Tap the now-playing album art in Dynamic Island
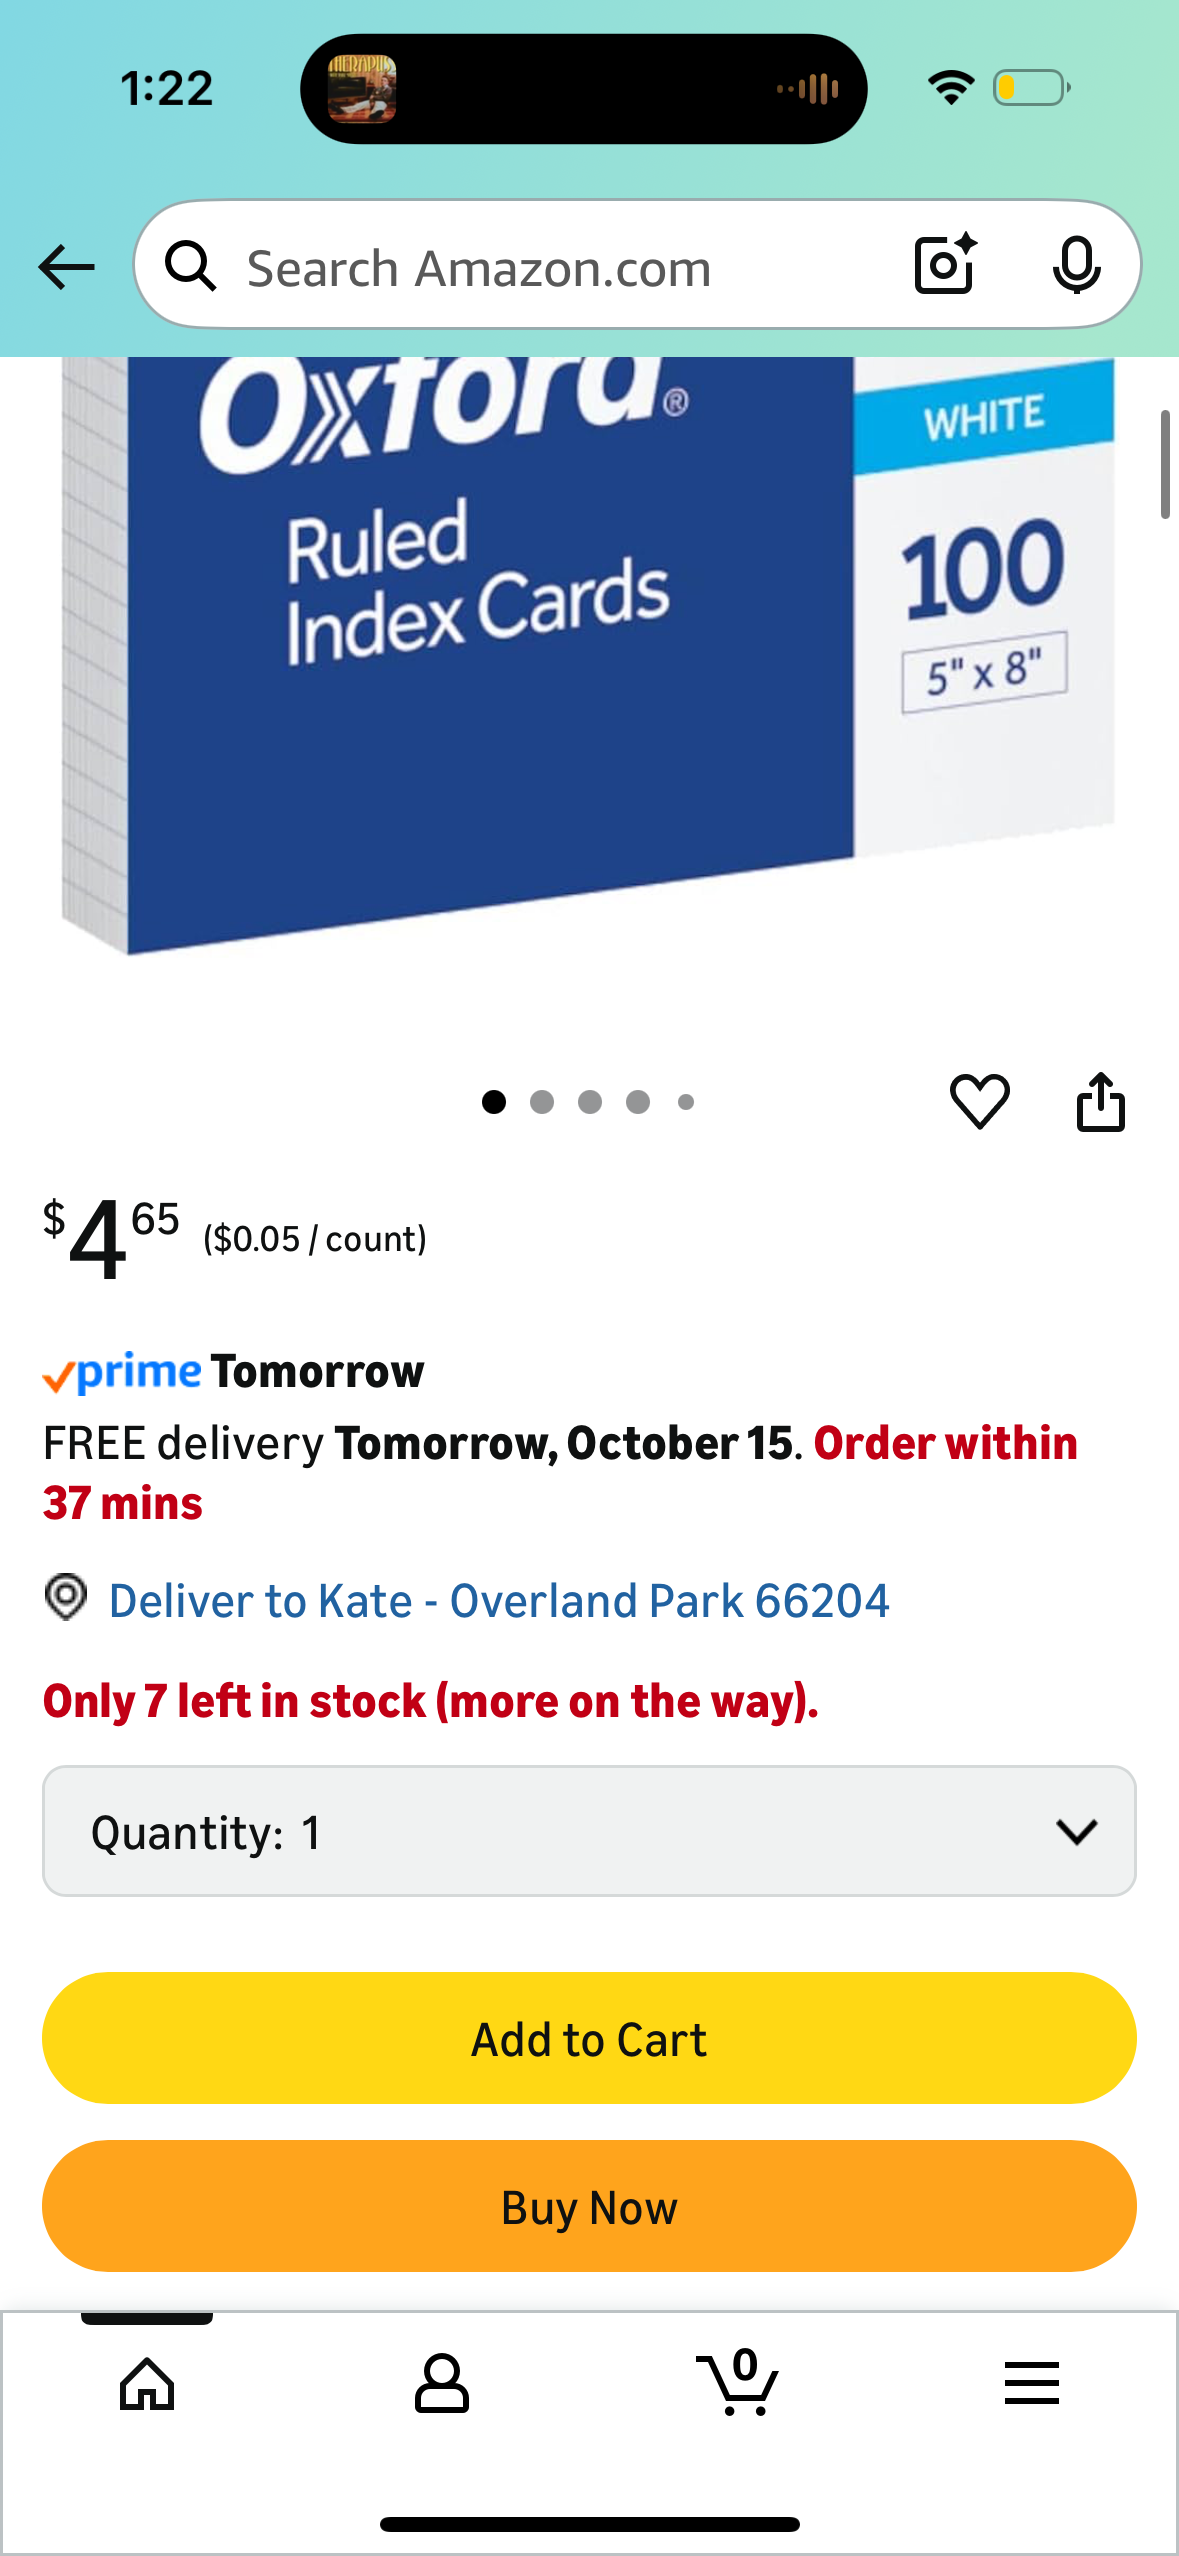1179x2556 pixels. coord(362,89)
